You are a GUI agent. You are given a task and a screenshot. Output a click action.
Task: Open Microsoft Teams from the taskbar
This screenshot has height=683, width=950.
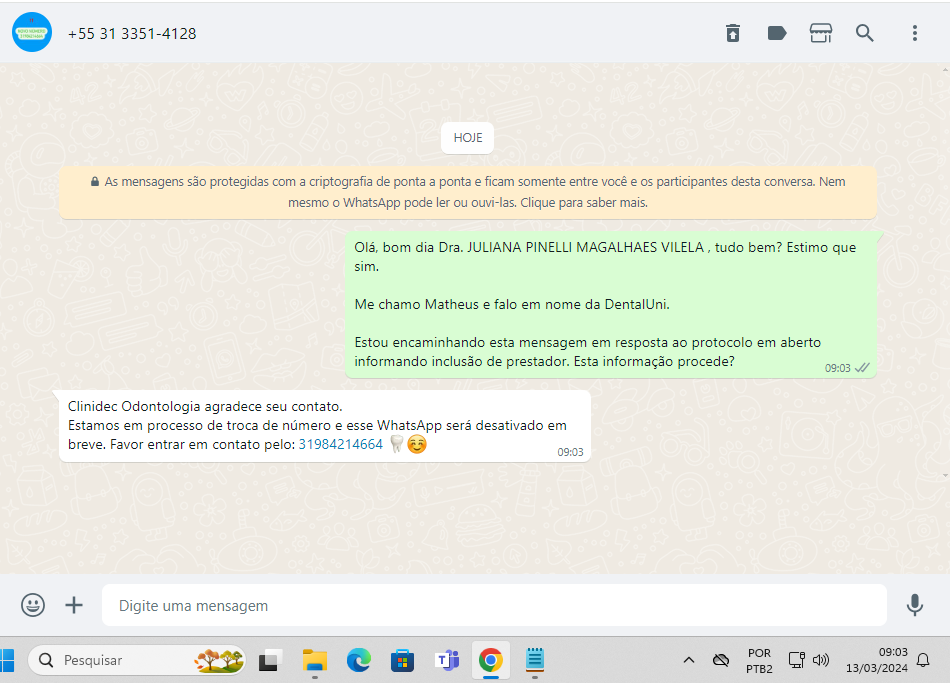pos(447,660)
